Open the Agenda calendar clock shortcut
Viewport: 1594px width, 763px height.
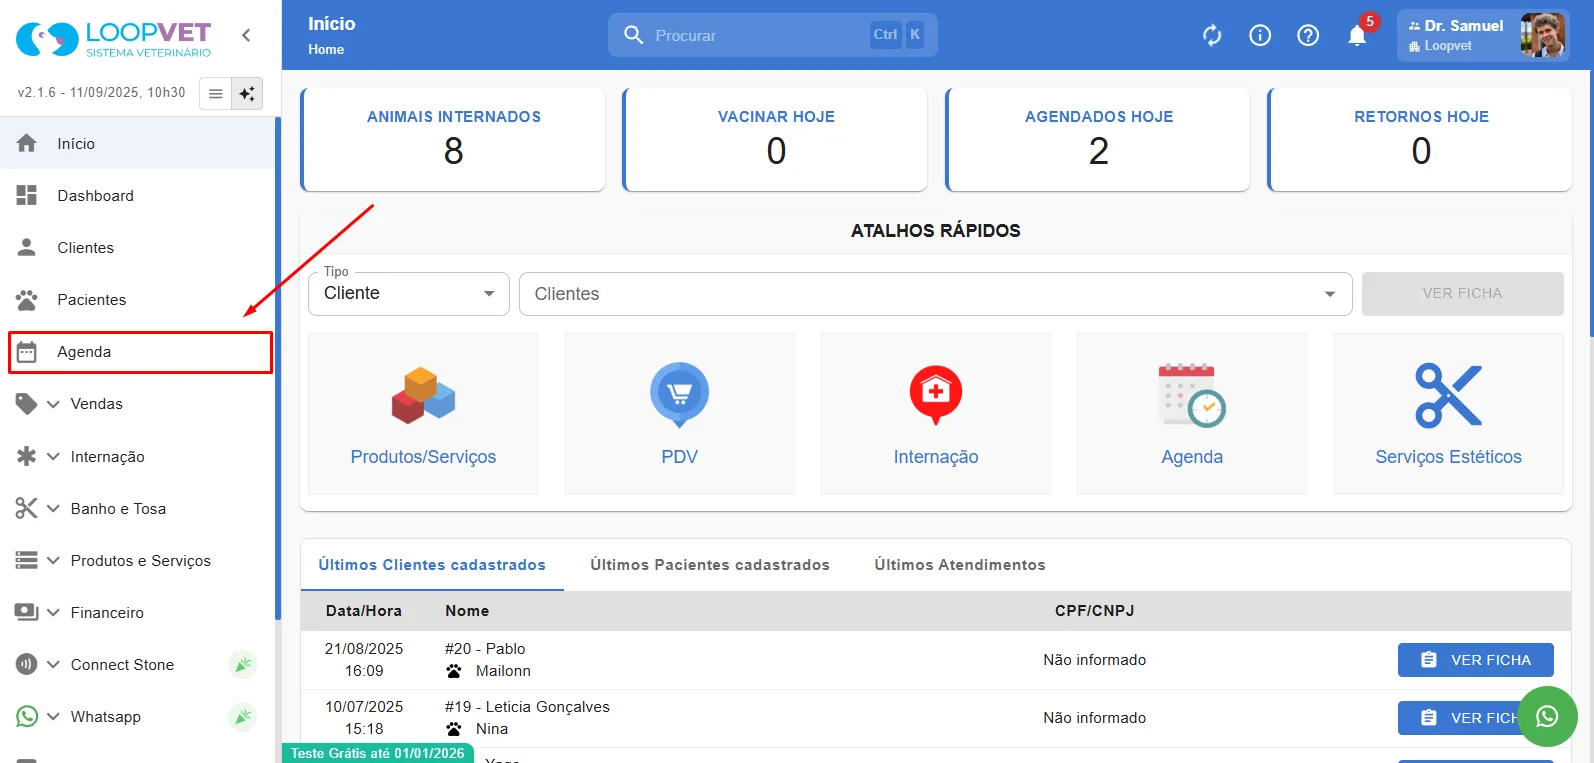(1192, 413)
